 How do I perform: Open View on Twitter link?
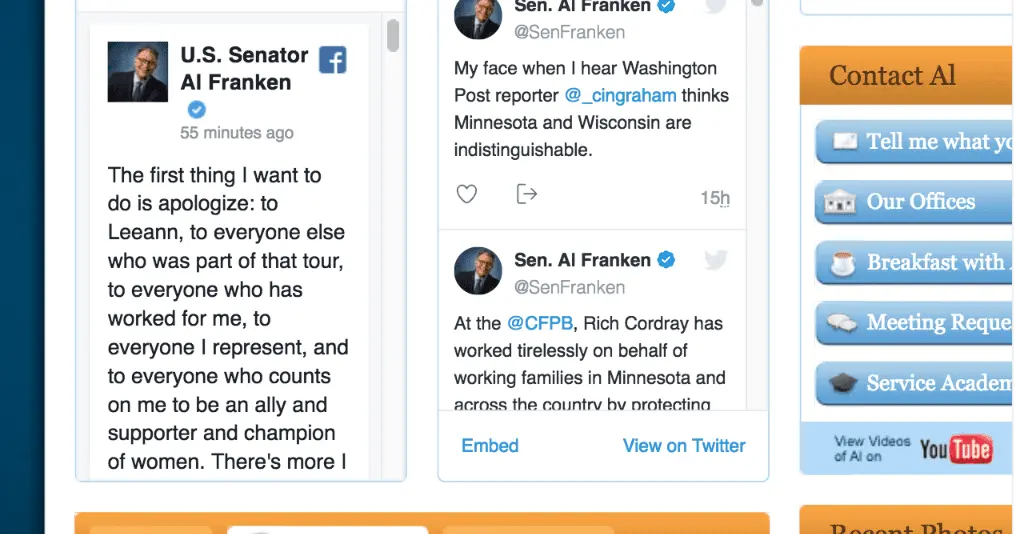pyautogui.click(x=684, y=446)
